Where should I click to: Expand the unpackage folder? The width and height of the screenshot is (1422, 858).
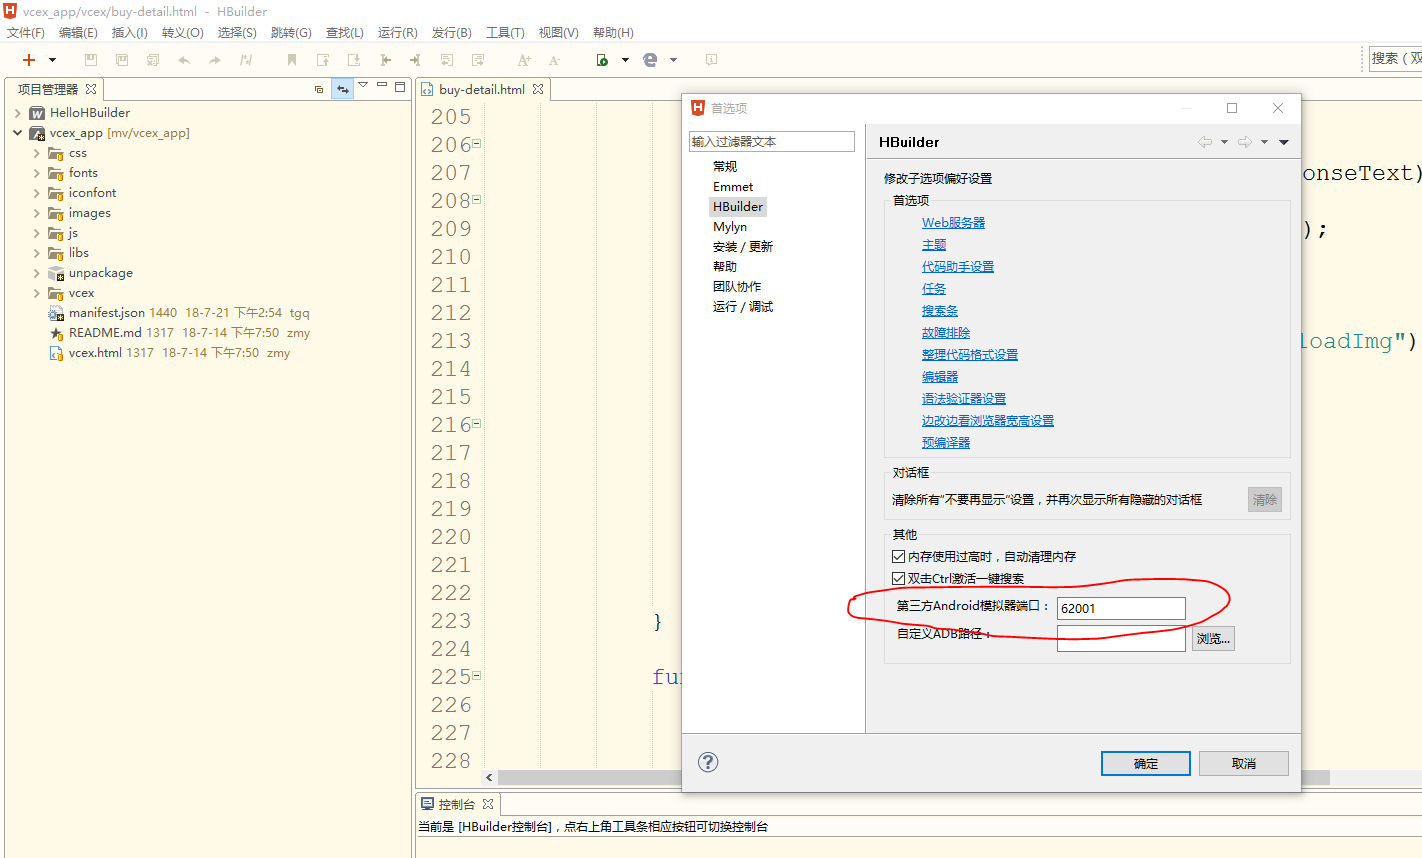[x=37, y=273]
